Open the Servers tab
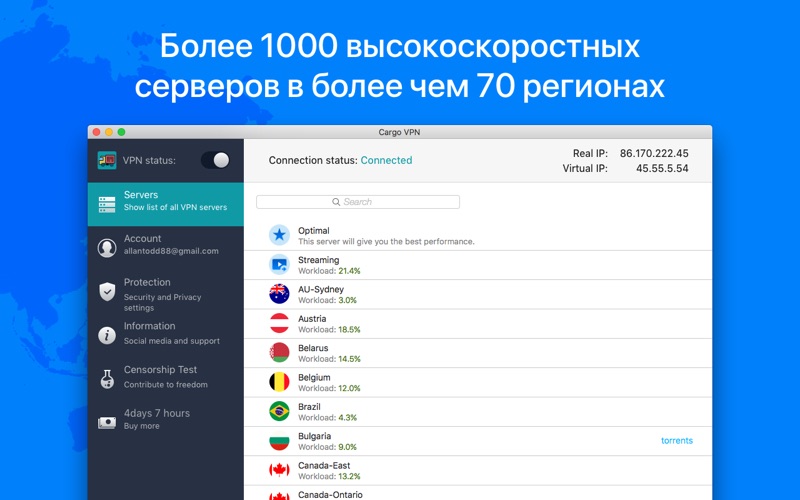The width and height of the screenshot is (800, 500). coord(166,204)
